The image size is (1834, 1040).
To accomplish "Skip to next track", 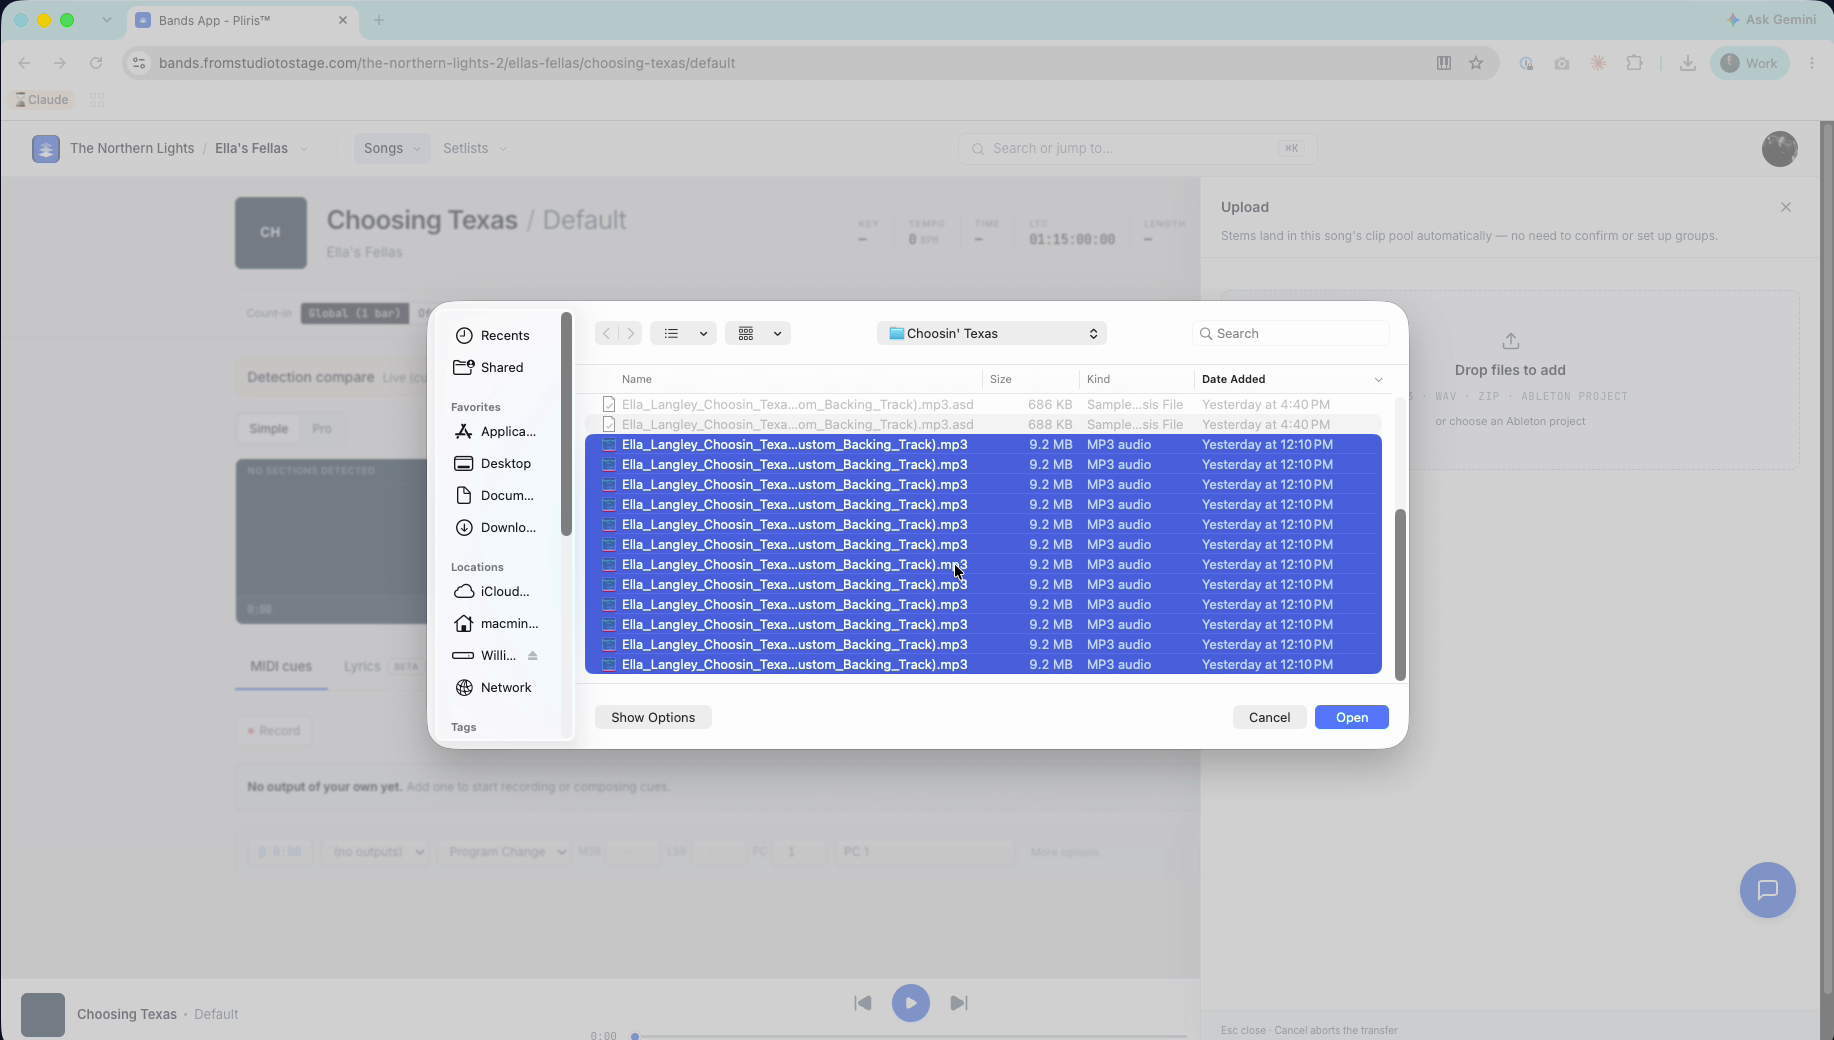I will [958, 1003].
